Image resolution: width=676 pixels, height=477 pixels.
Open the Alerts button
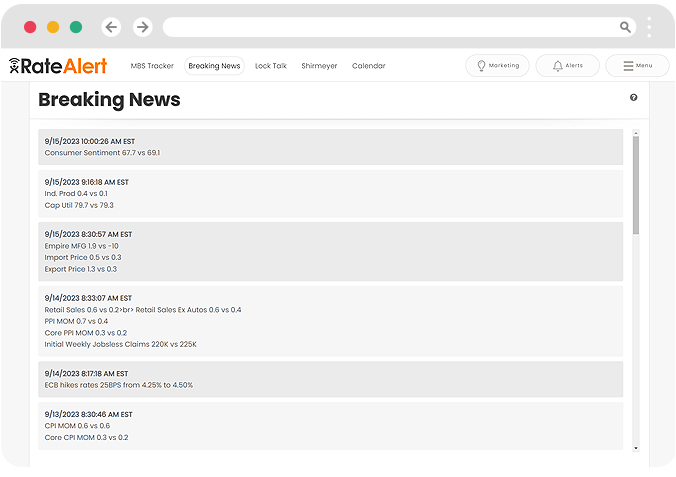tap(567, 66)
